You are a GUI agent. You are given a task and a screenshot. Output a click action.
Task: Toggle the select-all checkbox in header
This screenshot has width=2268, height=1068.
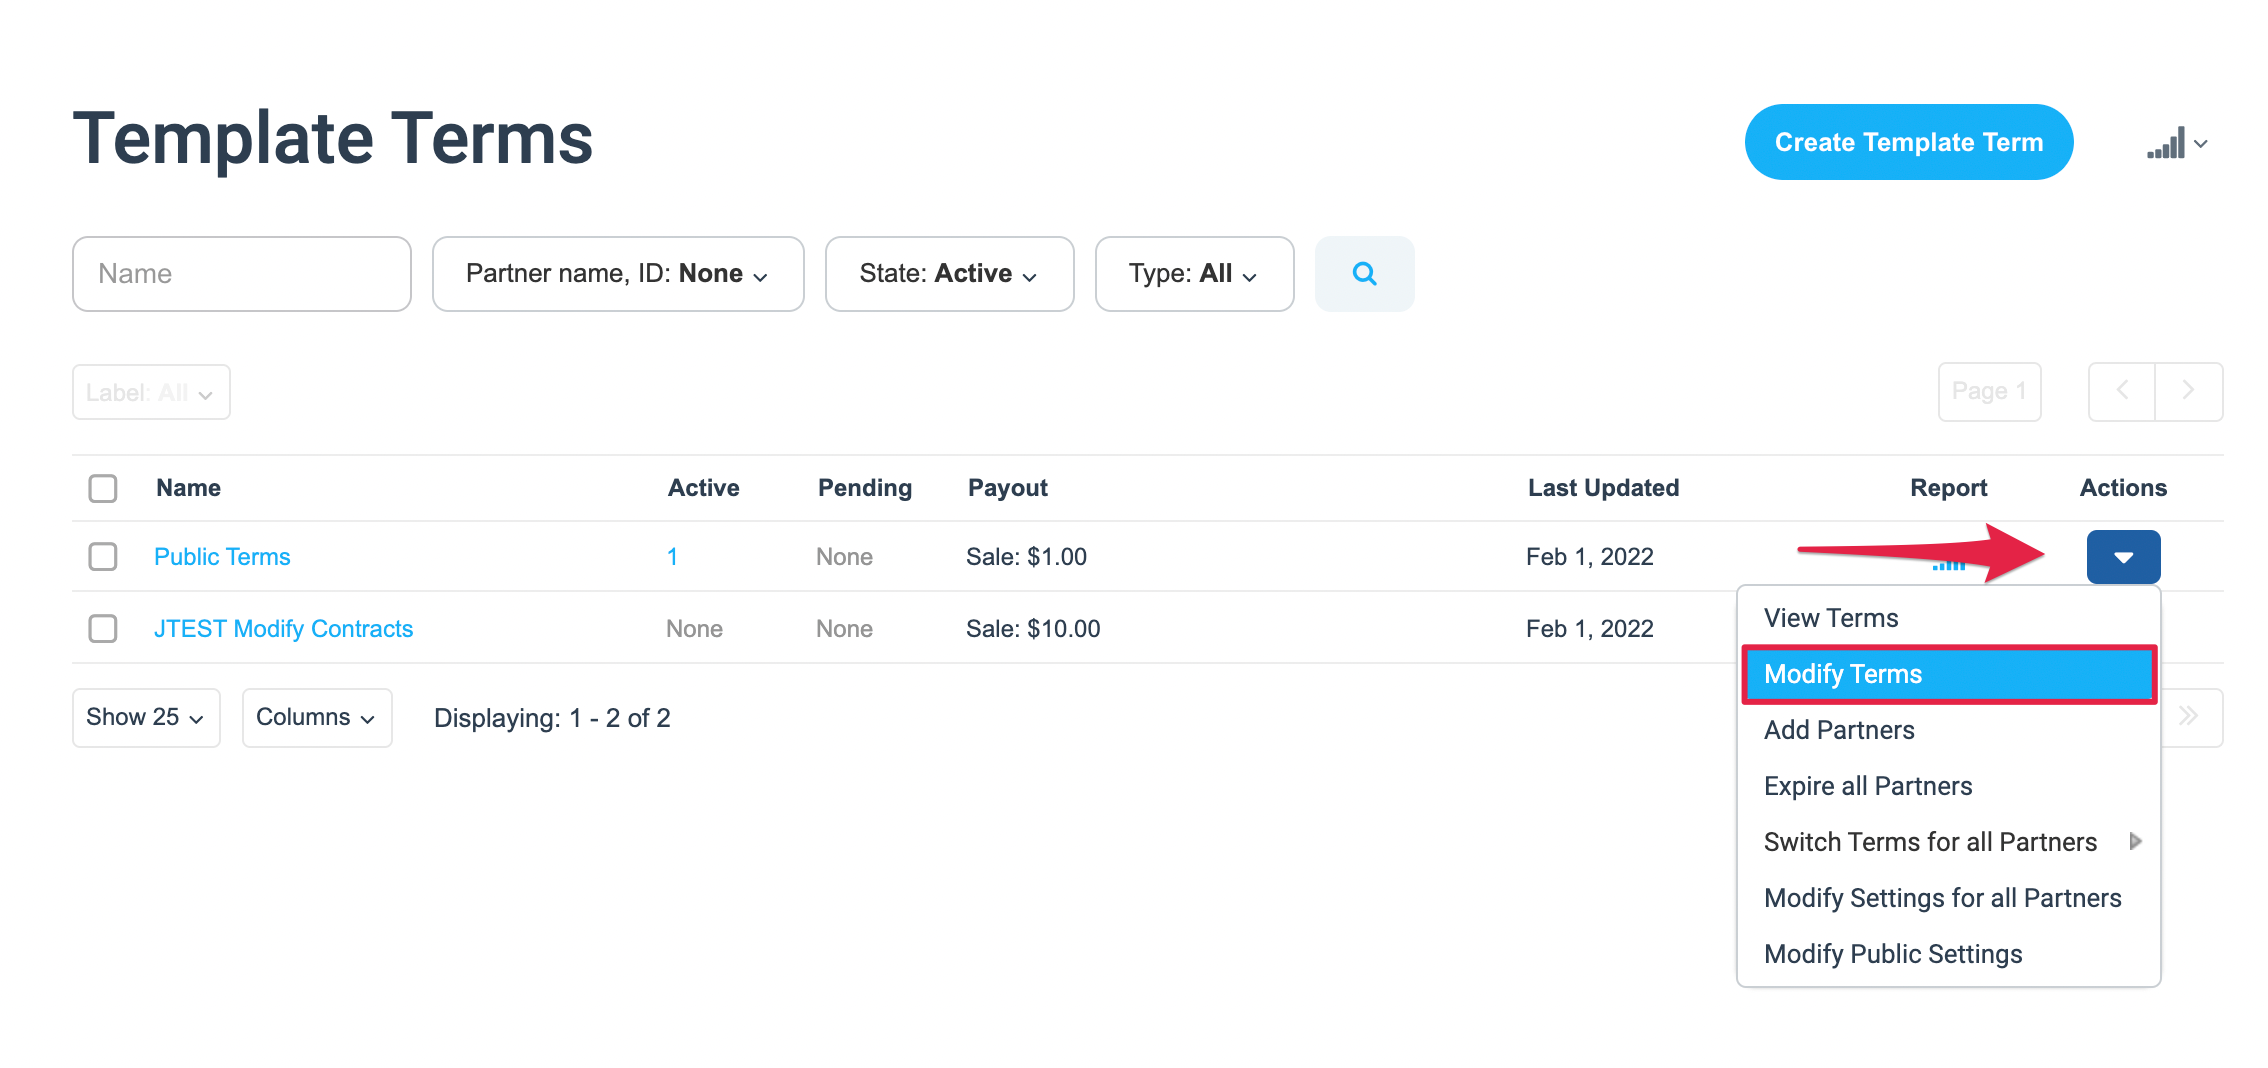click(103, 488)
